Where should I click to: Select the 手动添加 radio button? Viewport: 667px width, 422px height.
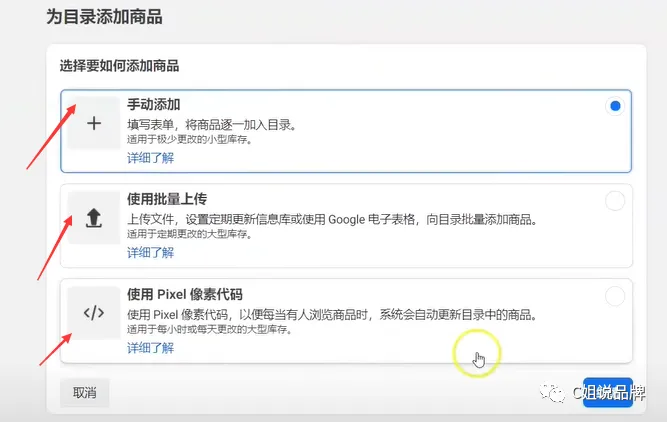coord(615,106)
